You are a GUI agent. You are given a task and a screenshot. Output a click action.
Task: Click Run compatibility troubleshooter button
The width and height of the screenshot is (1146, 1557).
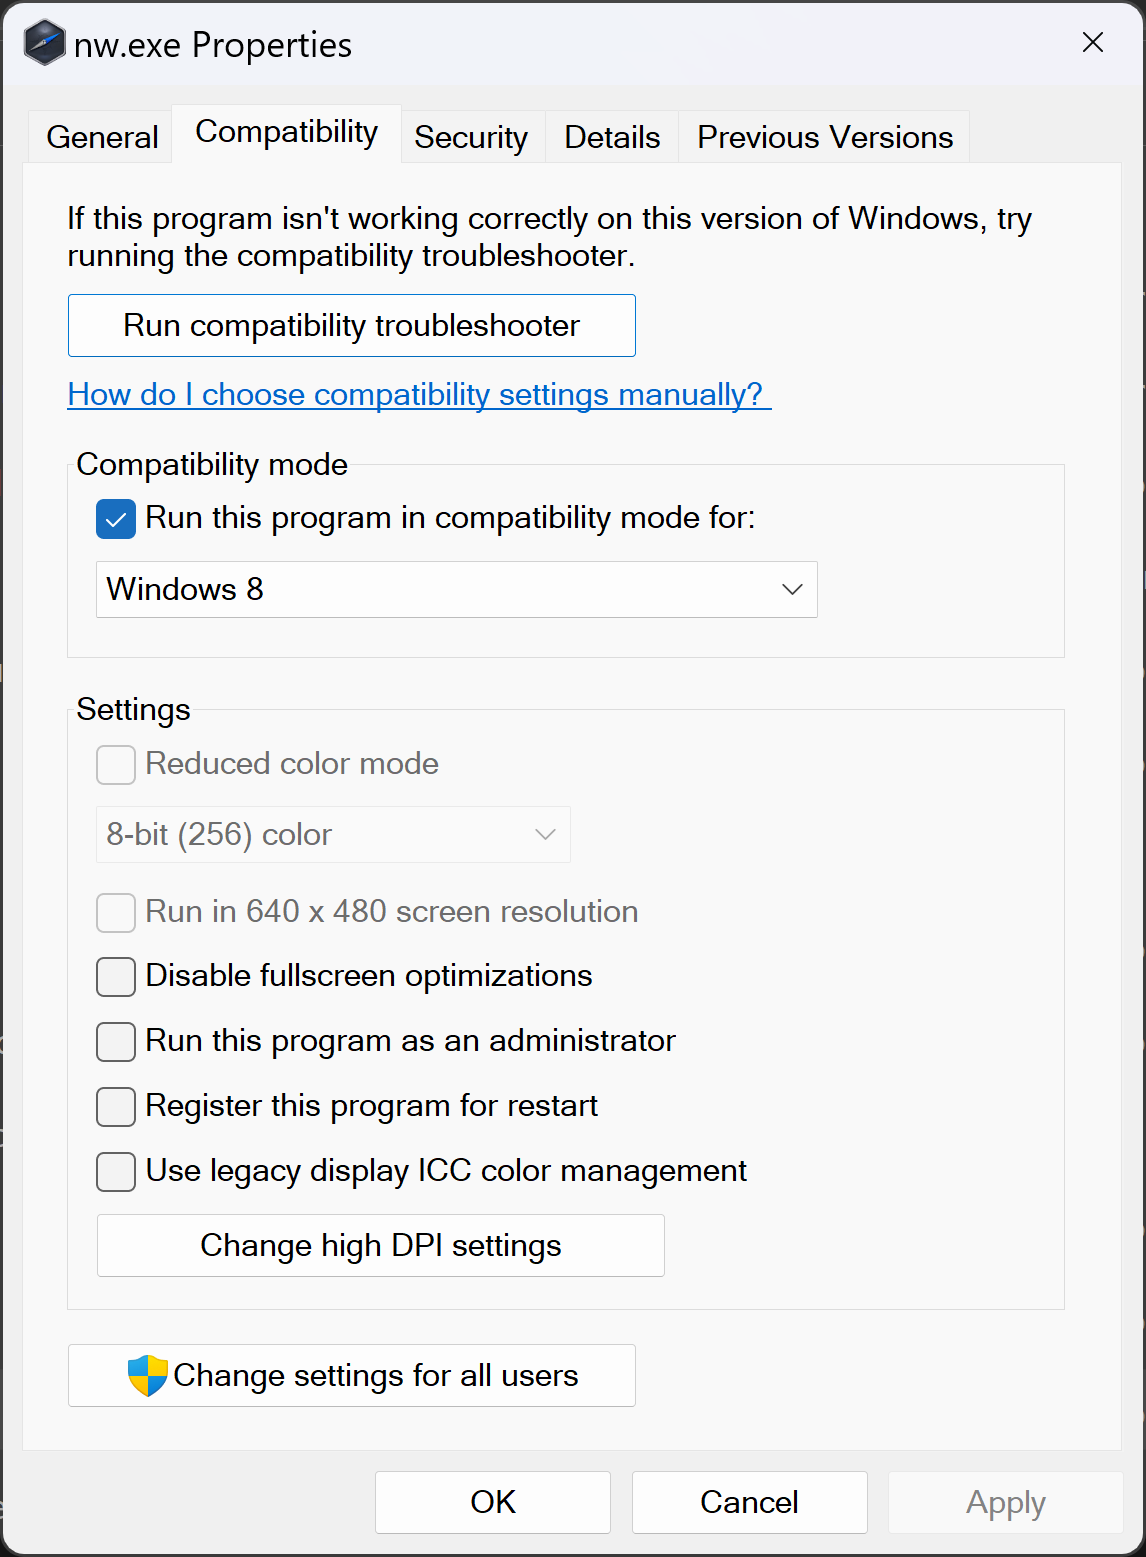(x=351, y=326)
